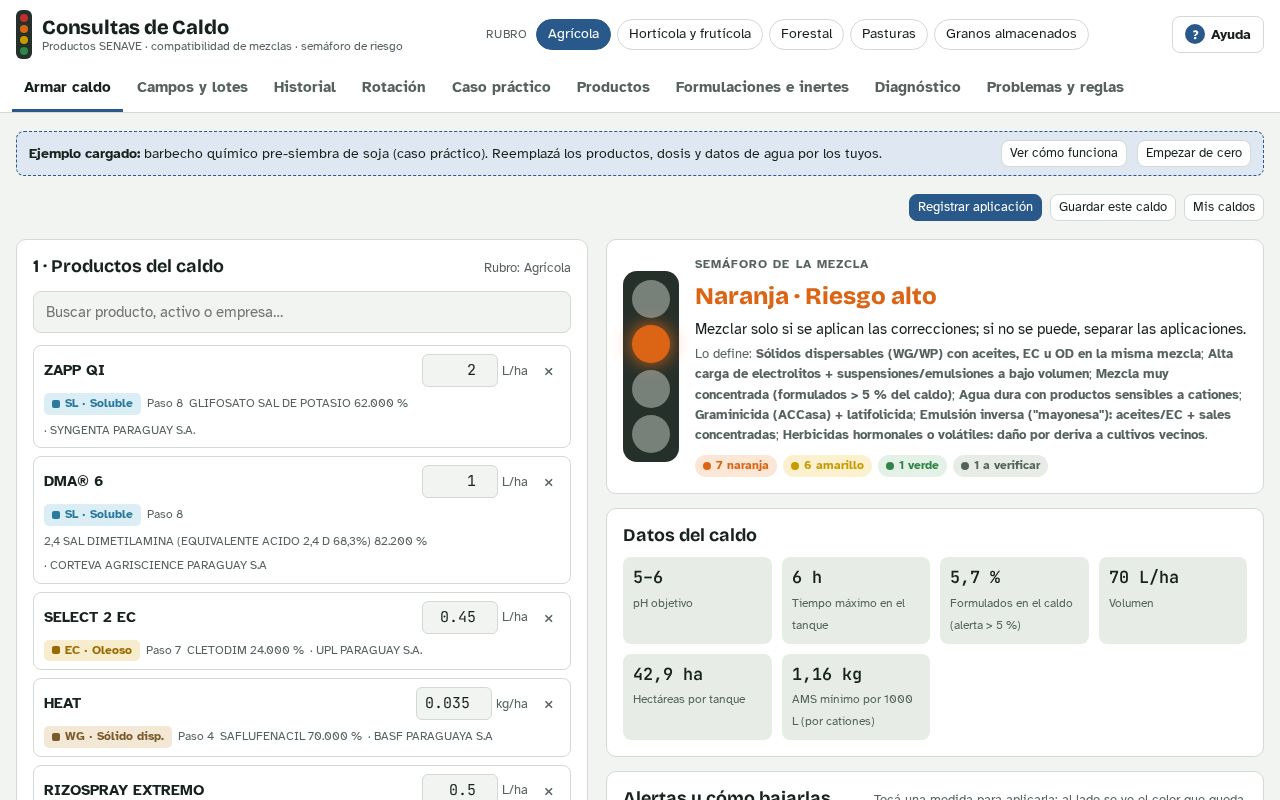Remove ZAPP QI product with × icon
The width and height of the screenshot is (1280, 800).
point(548,371)
